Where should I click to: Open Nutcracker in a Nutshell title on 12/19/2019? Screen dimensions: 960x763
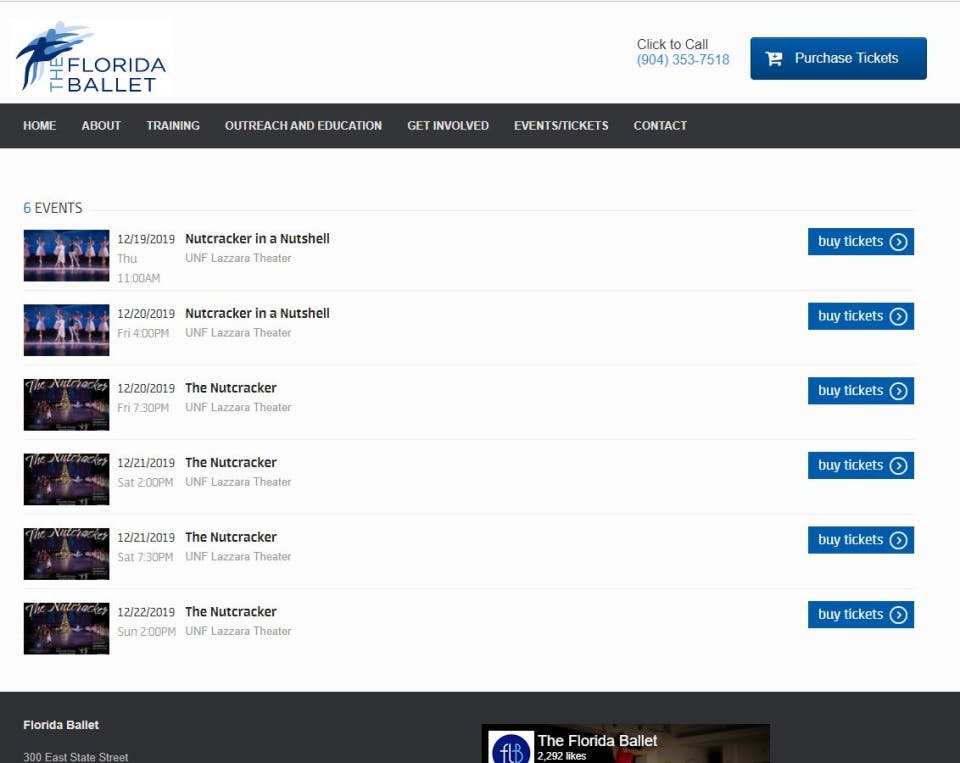click(x=257, y=239)
